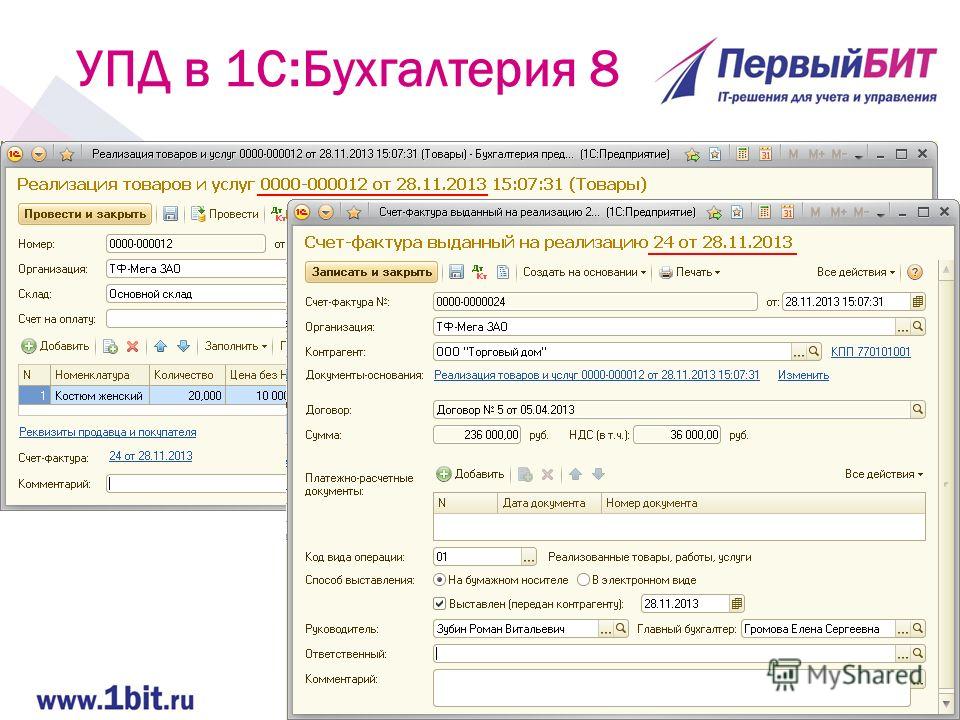Open 'Все действия' menu in invoice toolbar
The width and height of the screenshot is (960, 720).
856,272
